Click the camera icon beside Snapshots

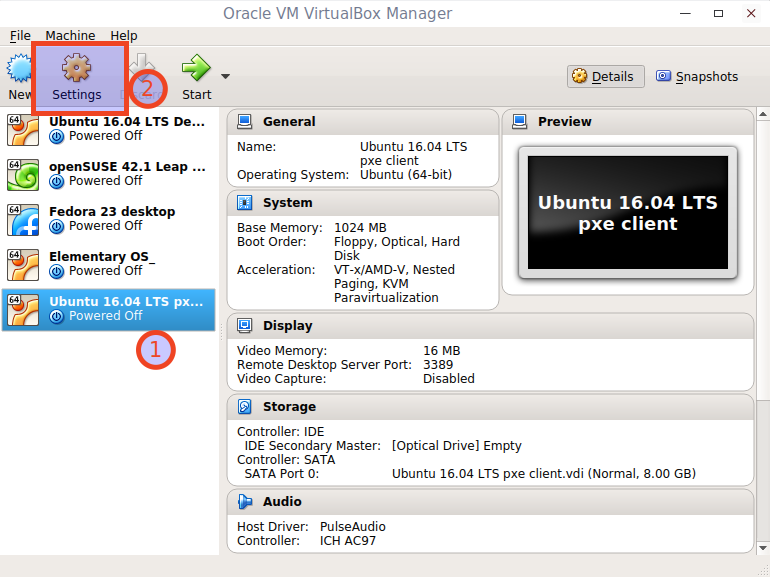click(663, 76)
